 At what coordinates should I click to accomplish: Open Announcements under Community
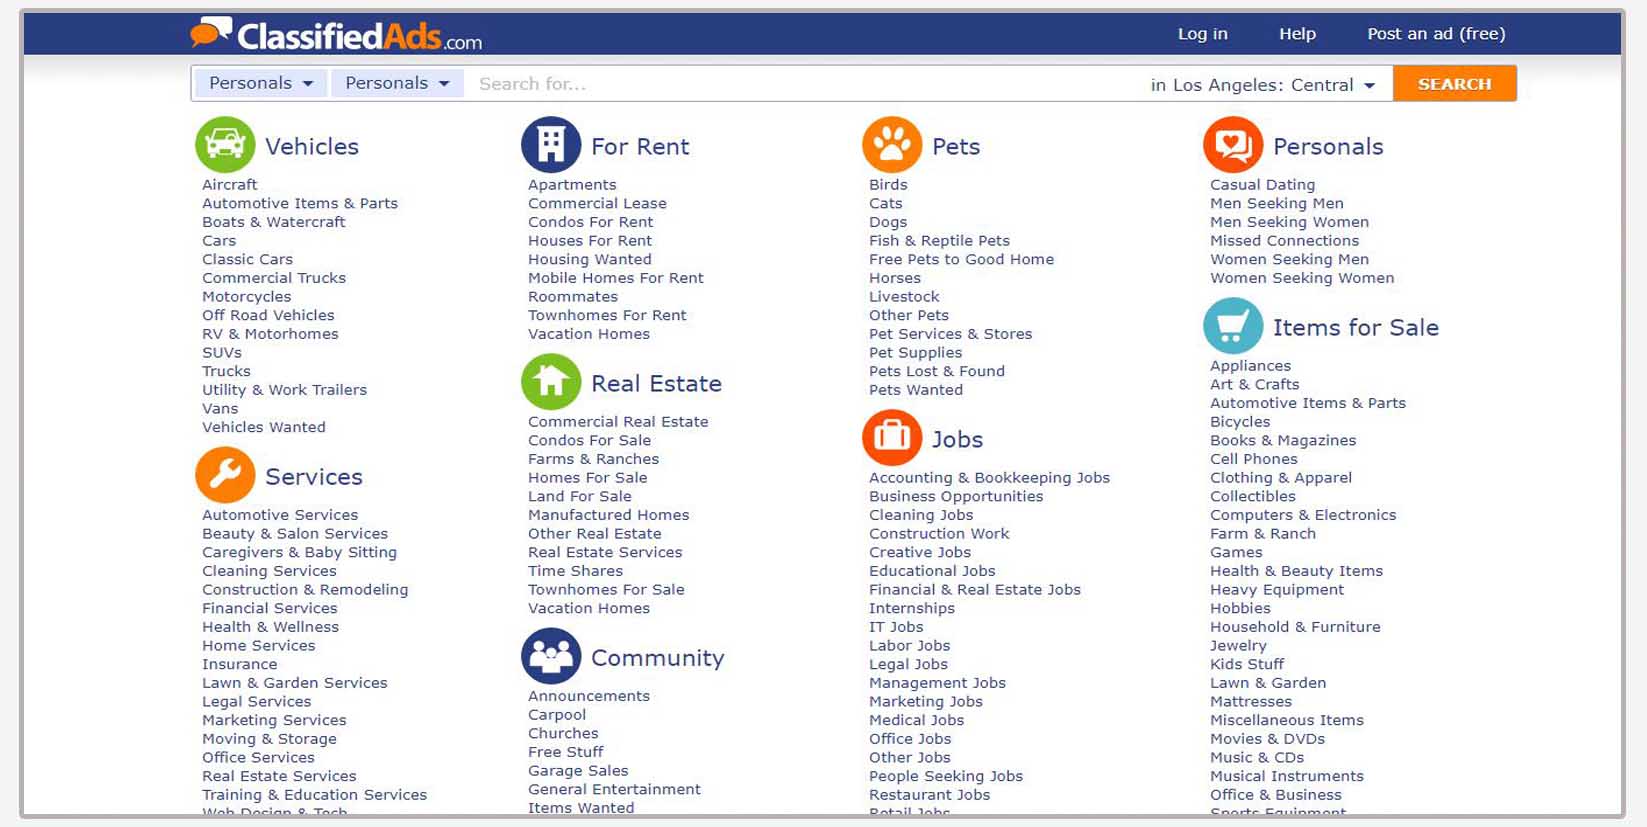pyautogui.click(x=588, y=696)
